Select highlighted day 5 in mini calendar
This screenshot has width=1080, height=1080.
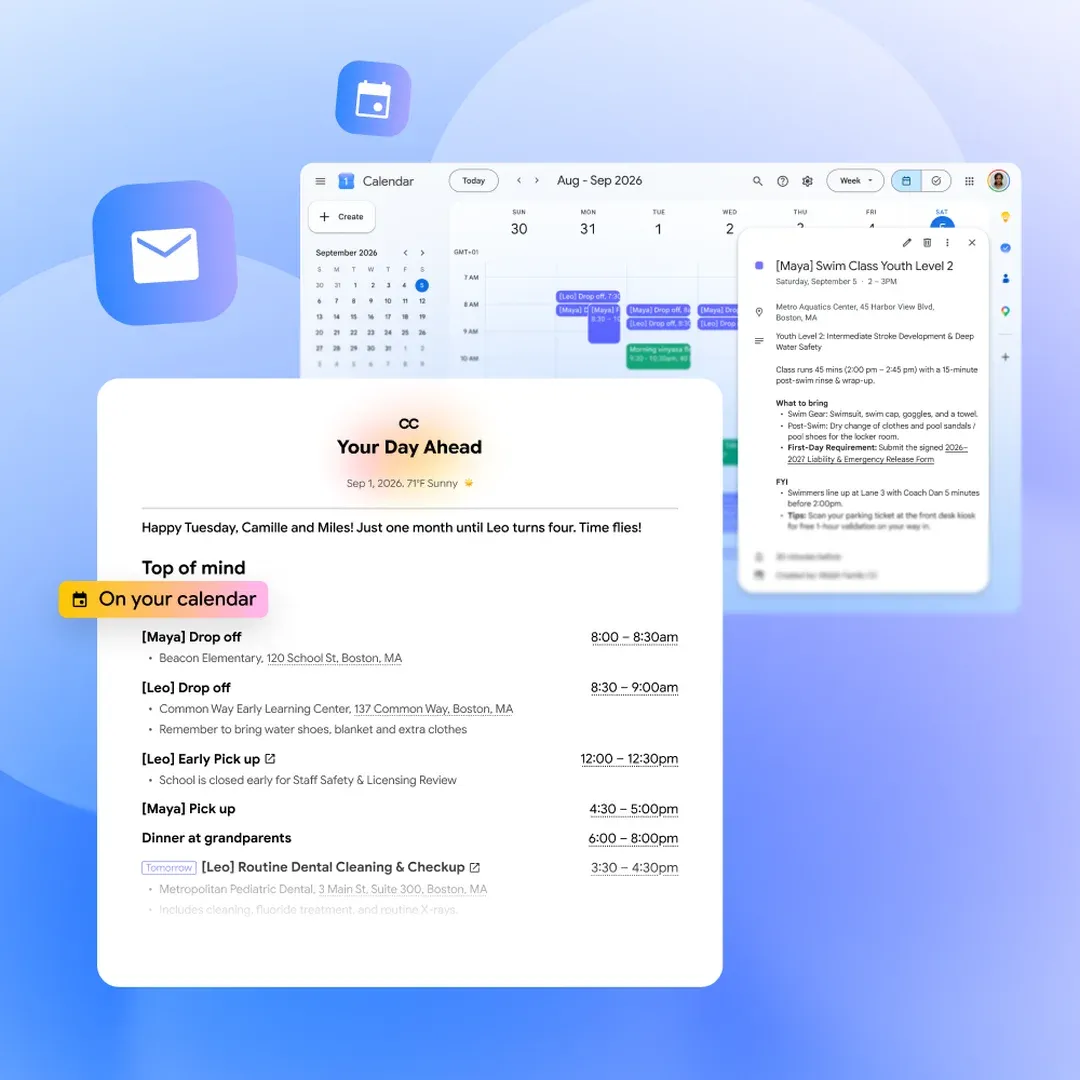(x=422, y=285)
